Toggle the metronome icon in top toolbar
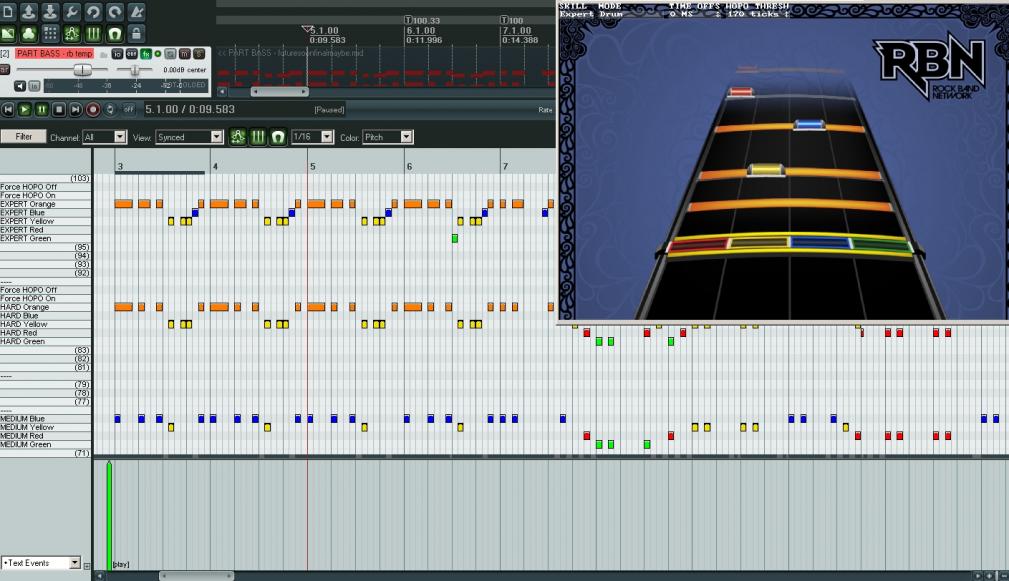This screenshot has height=581, width=1009. tap(136, 11)
